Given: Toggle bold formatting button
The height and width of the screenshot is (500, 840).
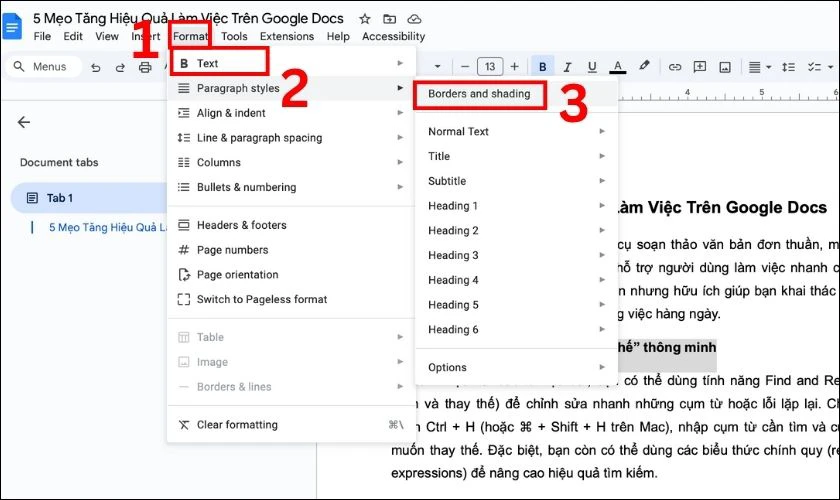Looking at the screenshot, I should point(543,66).
